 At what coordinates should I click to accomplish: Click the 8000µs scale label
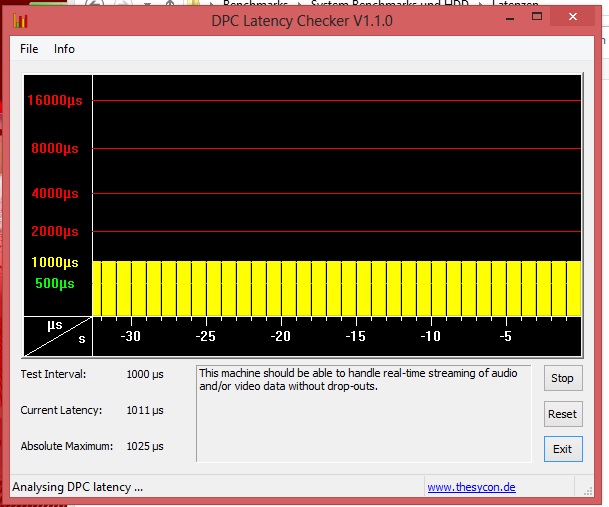point(55,148)
